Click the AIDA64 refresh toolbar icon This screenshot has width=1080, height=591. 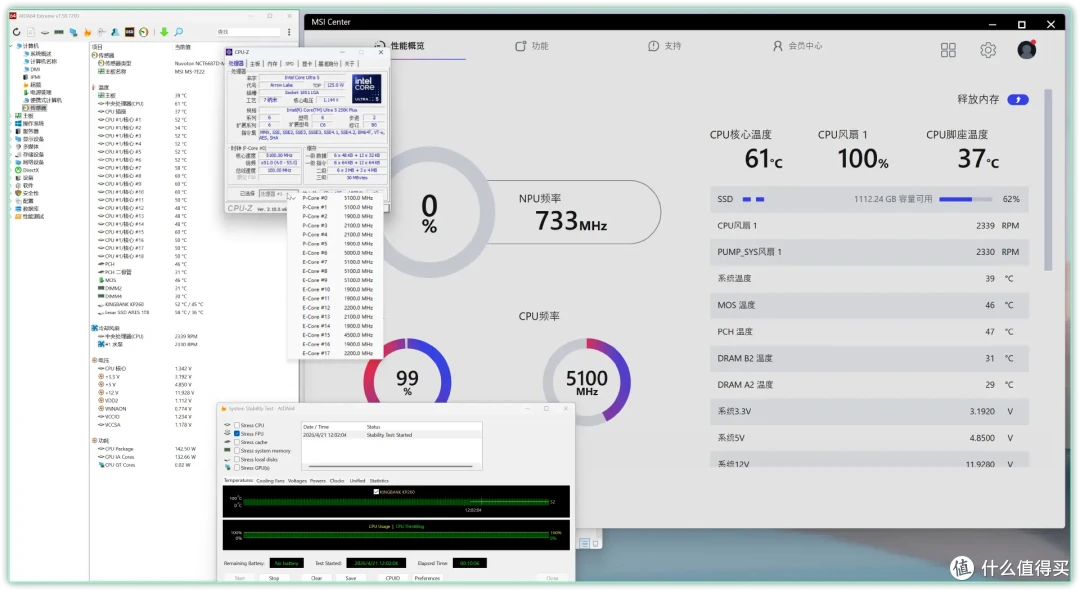click(x=17, y=32)
